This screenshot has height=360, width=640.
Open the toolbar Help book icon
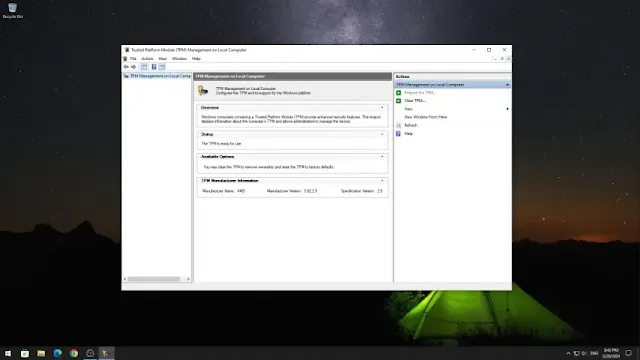[x=154, y=67]
